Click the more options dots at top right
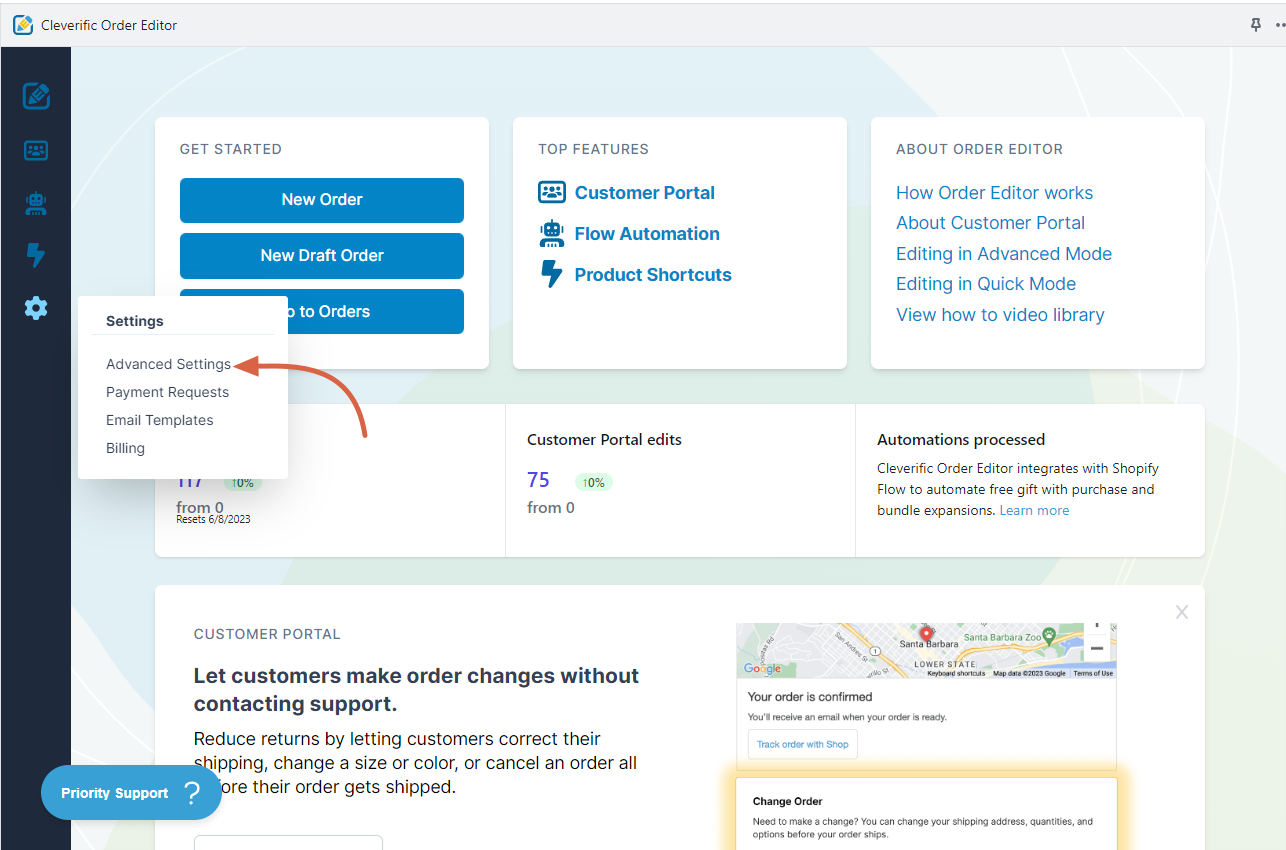Viewport: 1286px width, 850px height. click(1279, 24)
